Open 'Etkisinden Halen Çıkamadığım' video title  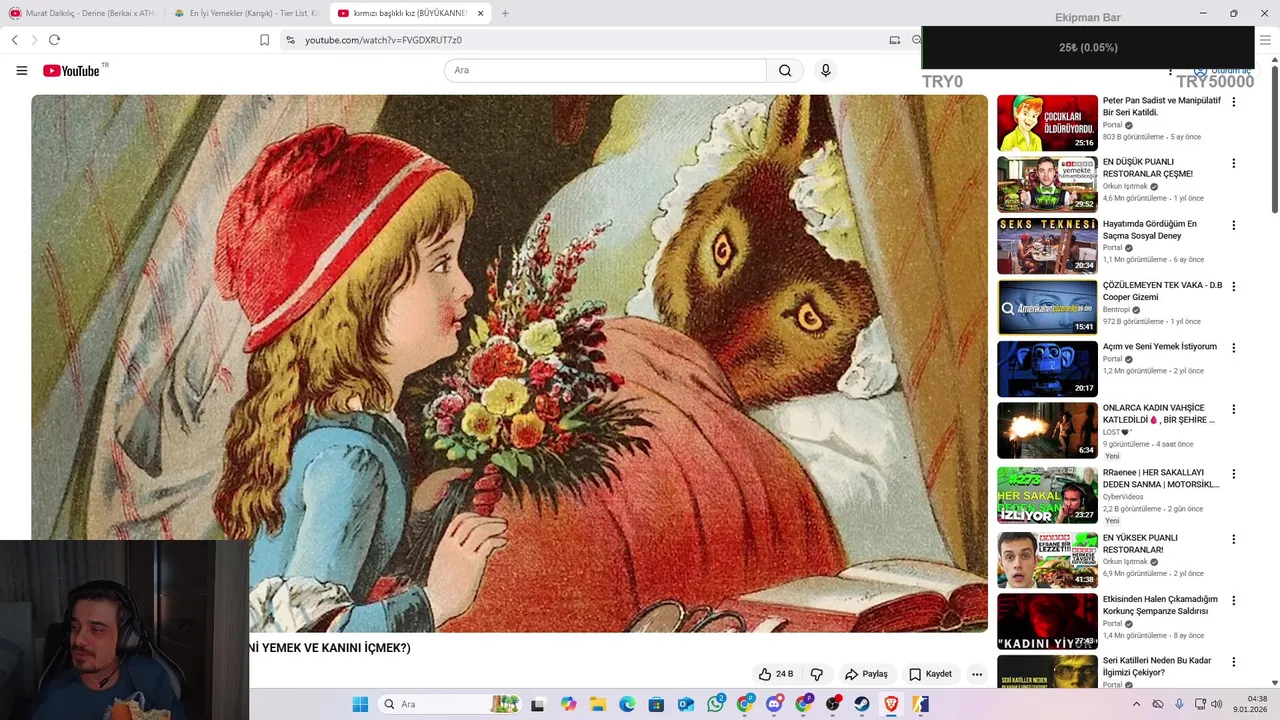[x=1160, y=605]
